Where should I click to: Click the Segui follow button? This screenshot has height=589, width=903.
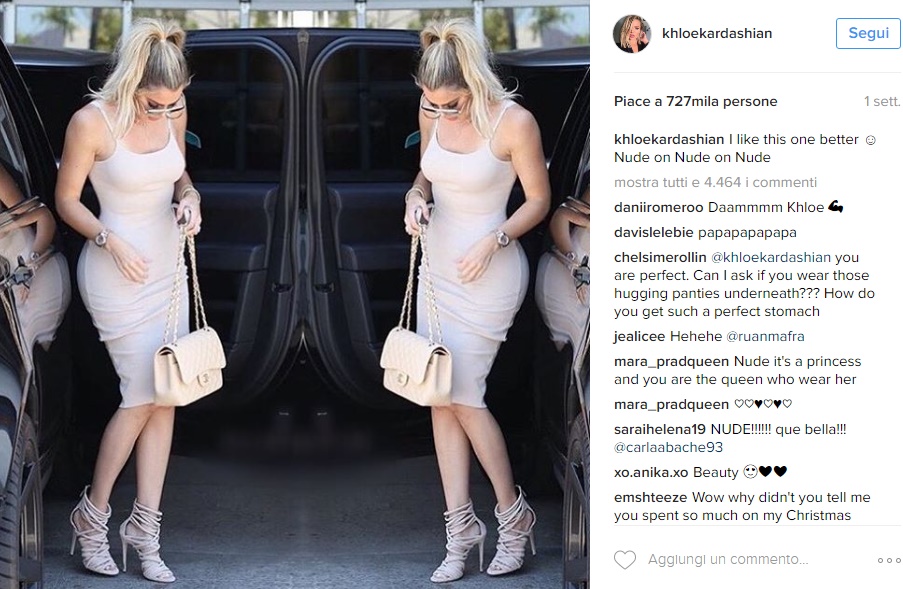[868, 33]
